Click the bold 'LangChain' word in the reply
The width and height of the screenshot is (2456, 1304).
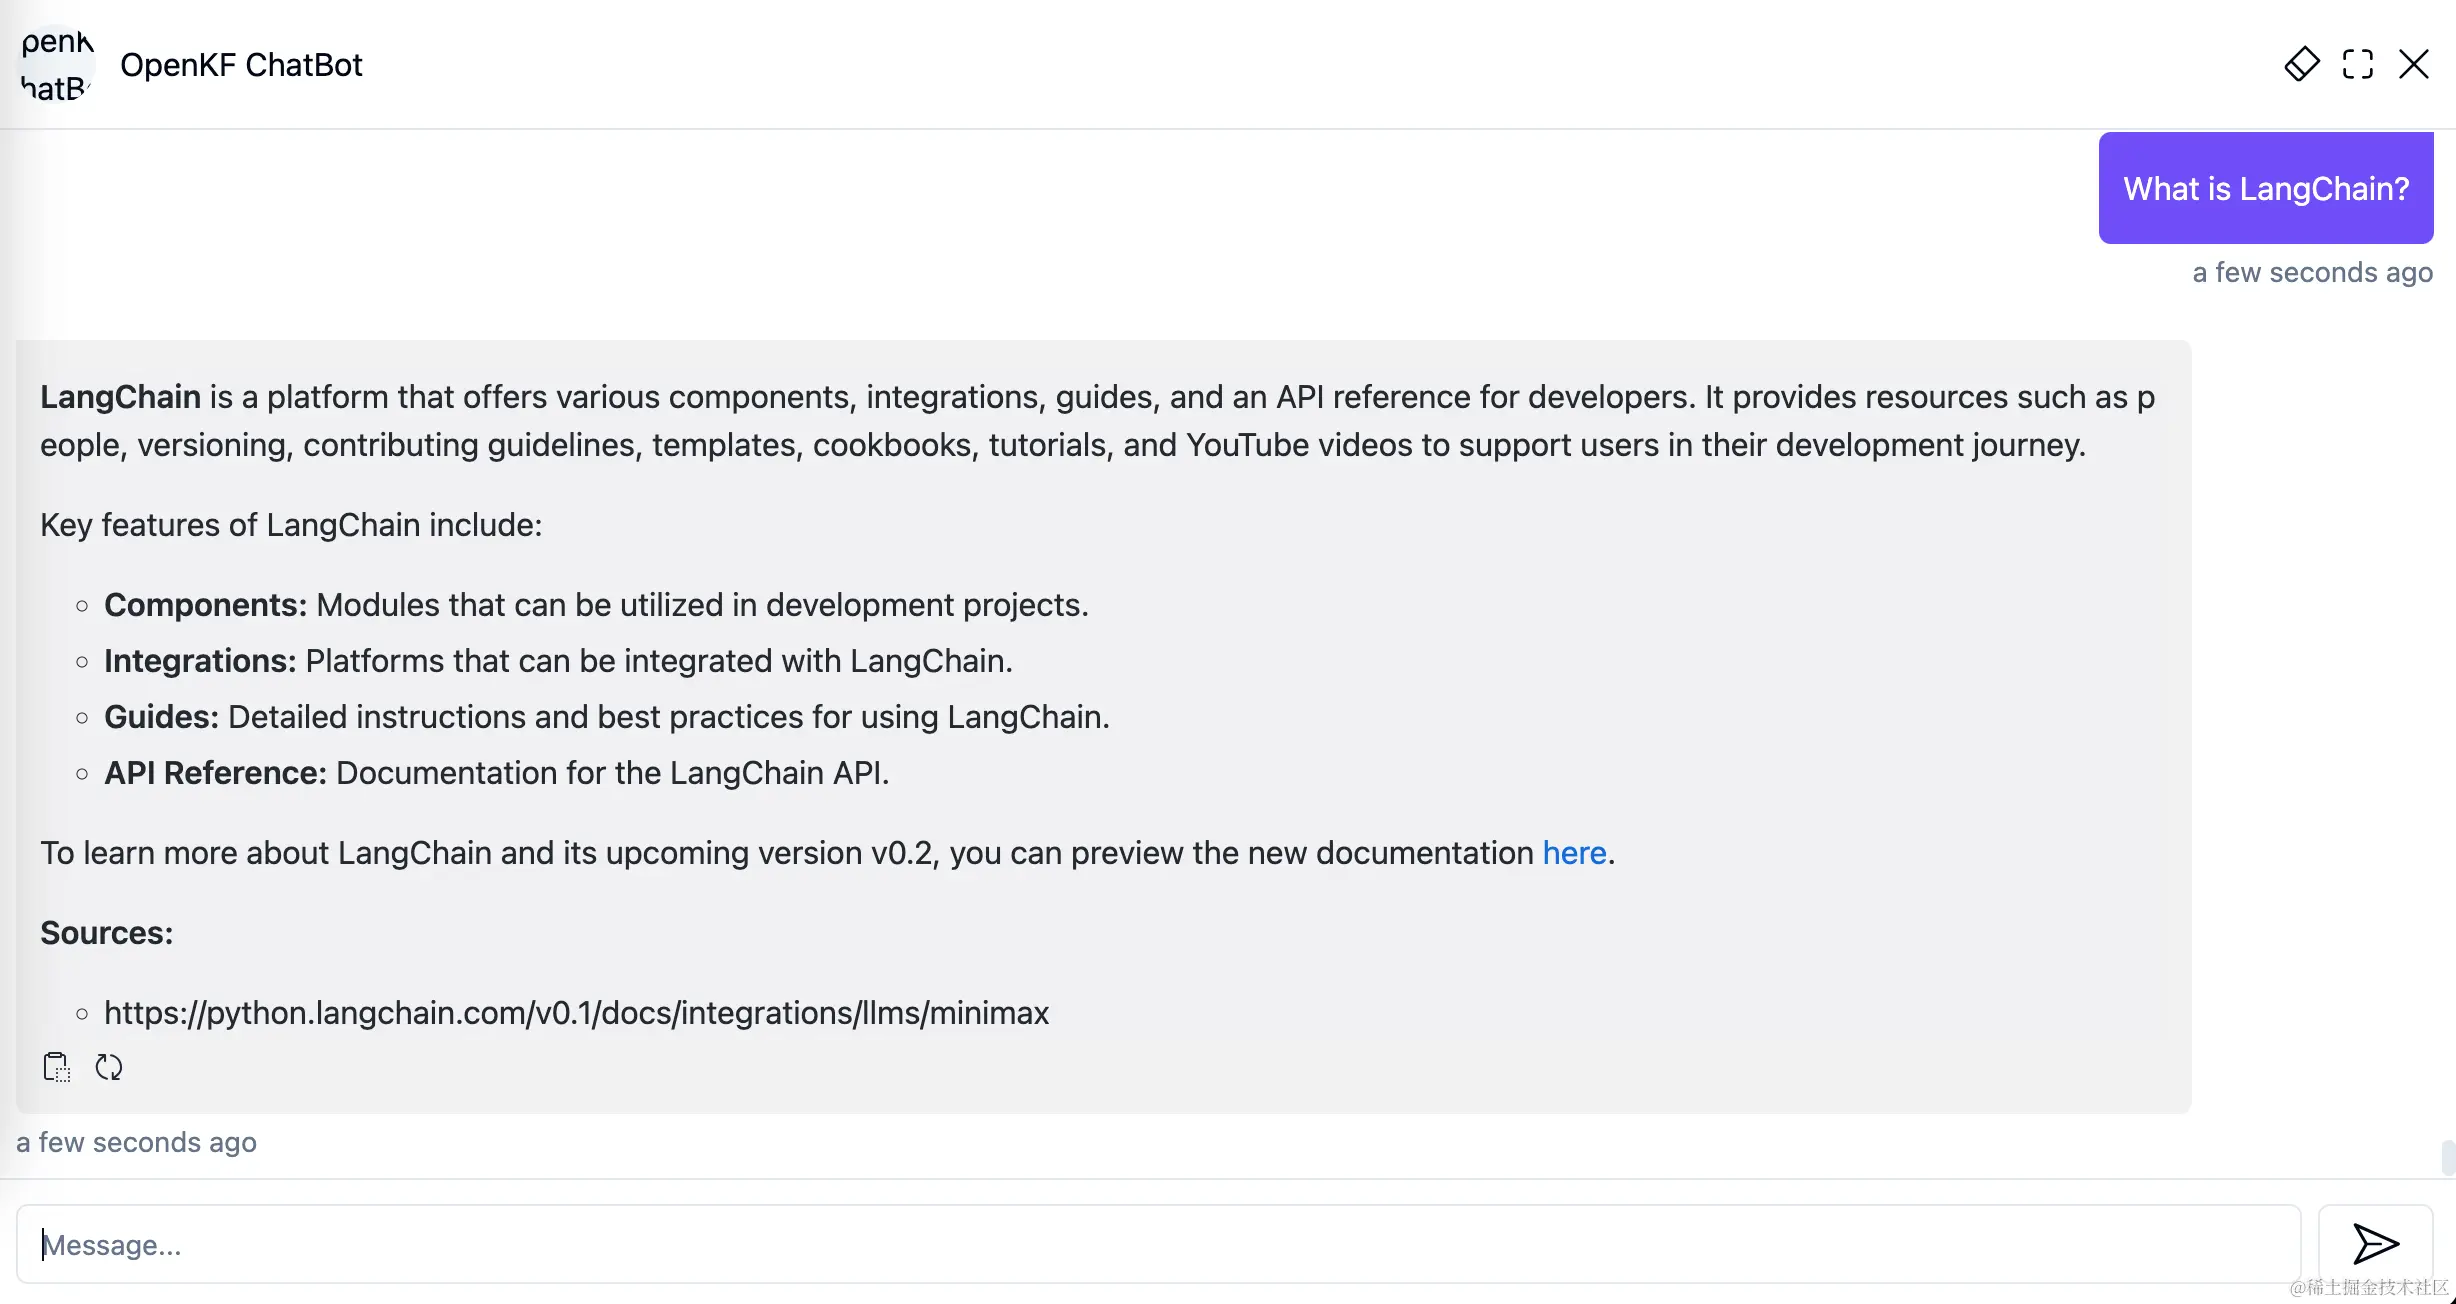click(x=120, y=397)
